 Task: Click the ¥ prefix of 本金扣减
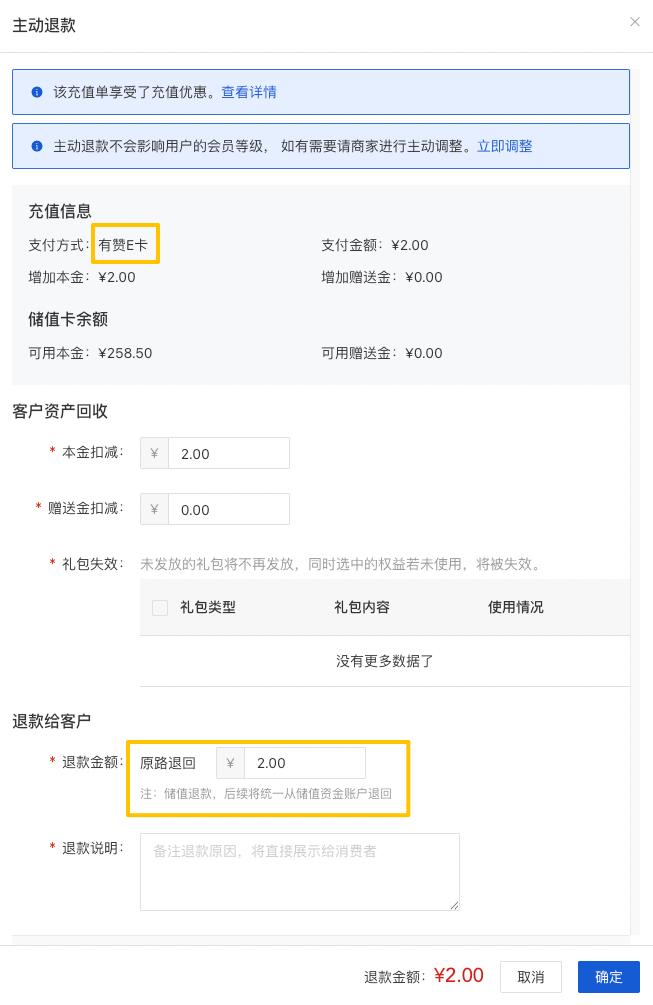click(x=154, y=453)
